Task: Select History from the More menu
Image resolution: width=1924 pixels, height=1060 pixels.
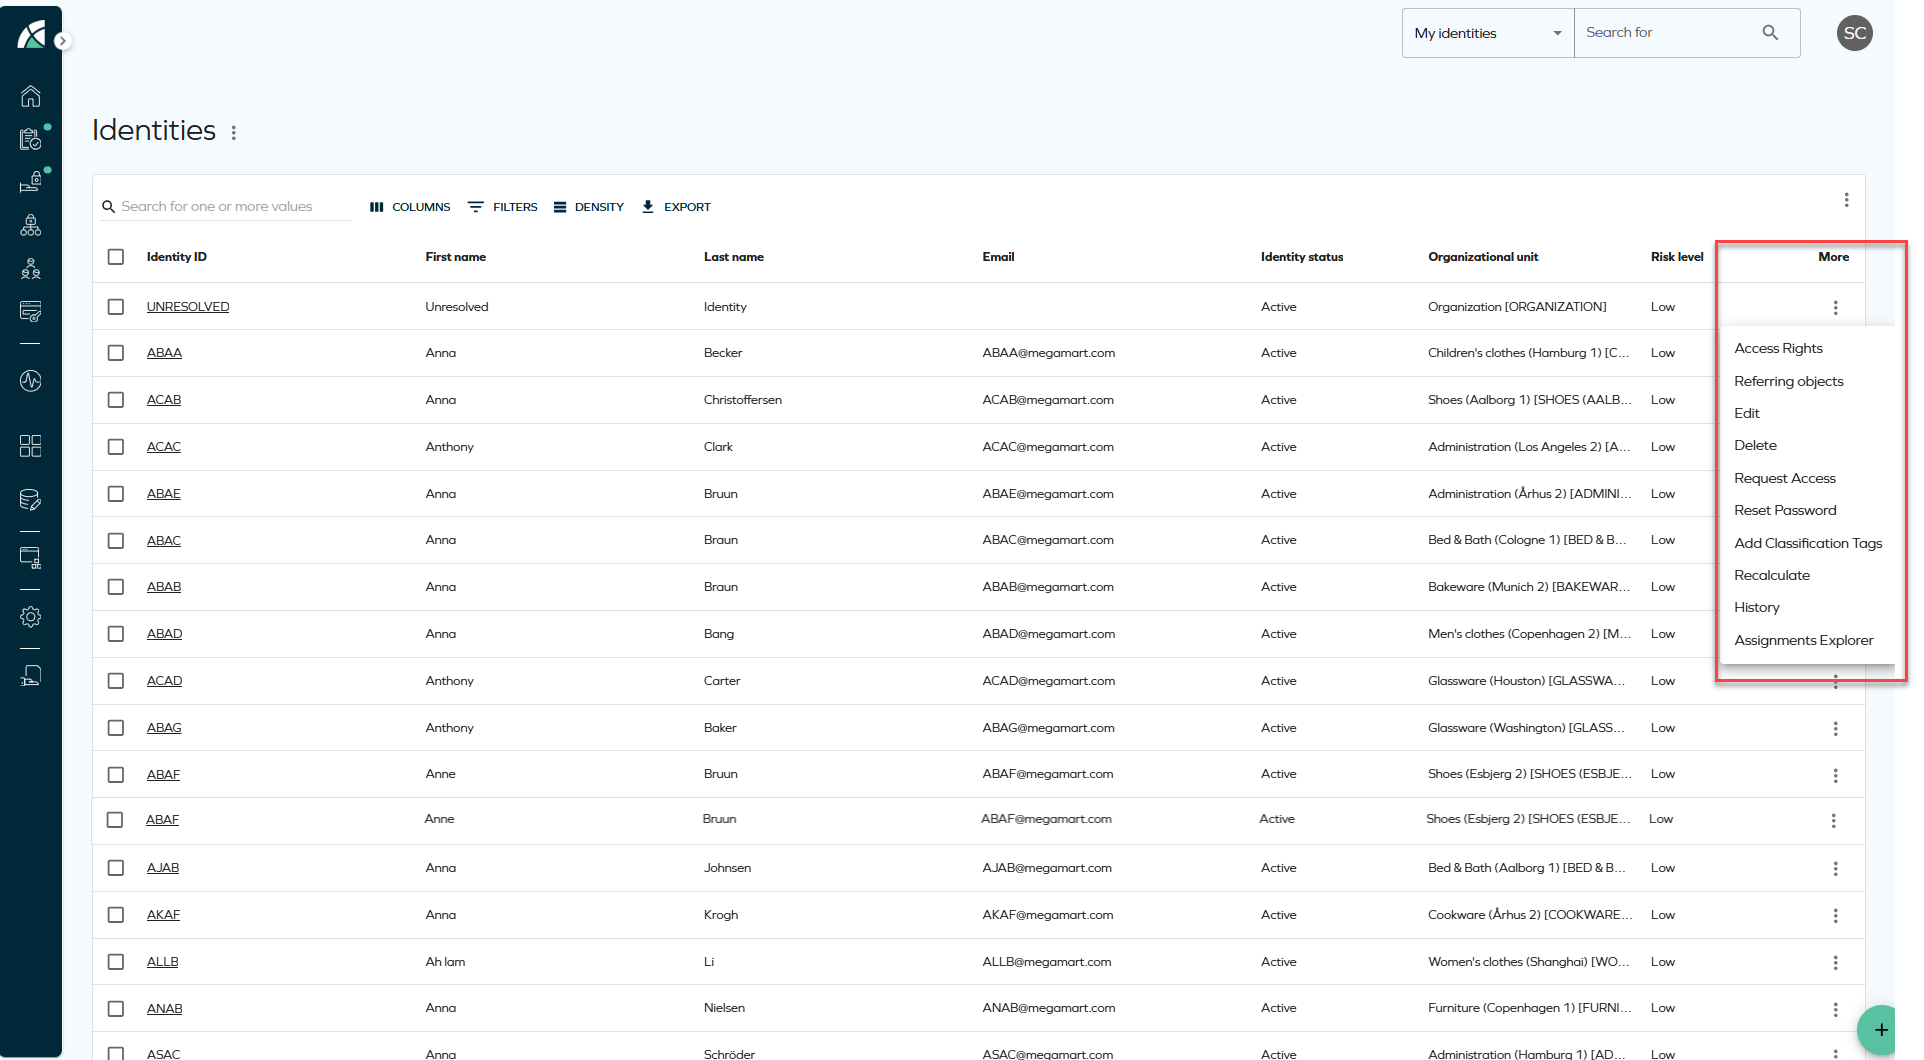Action: 1756,607
